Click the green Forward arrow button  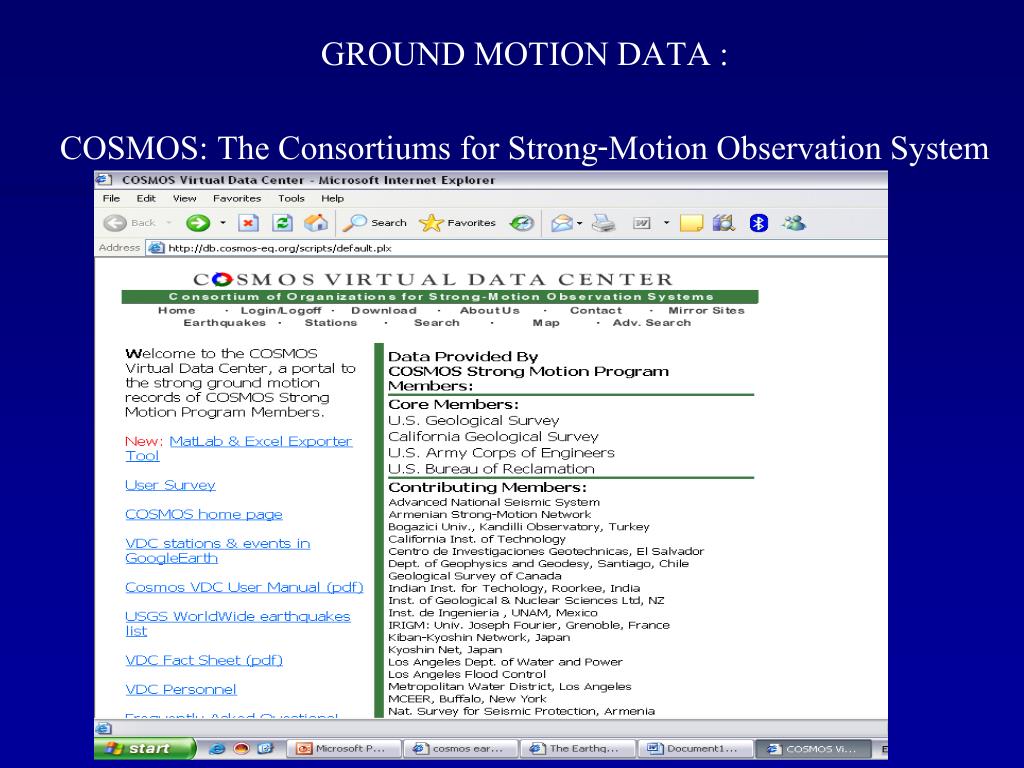pos(198,223)
